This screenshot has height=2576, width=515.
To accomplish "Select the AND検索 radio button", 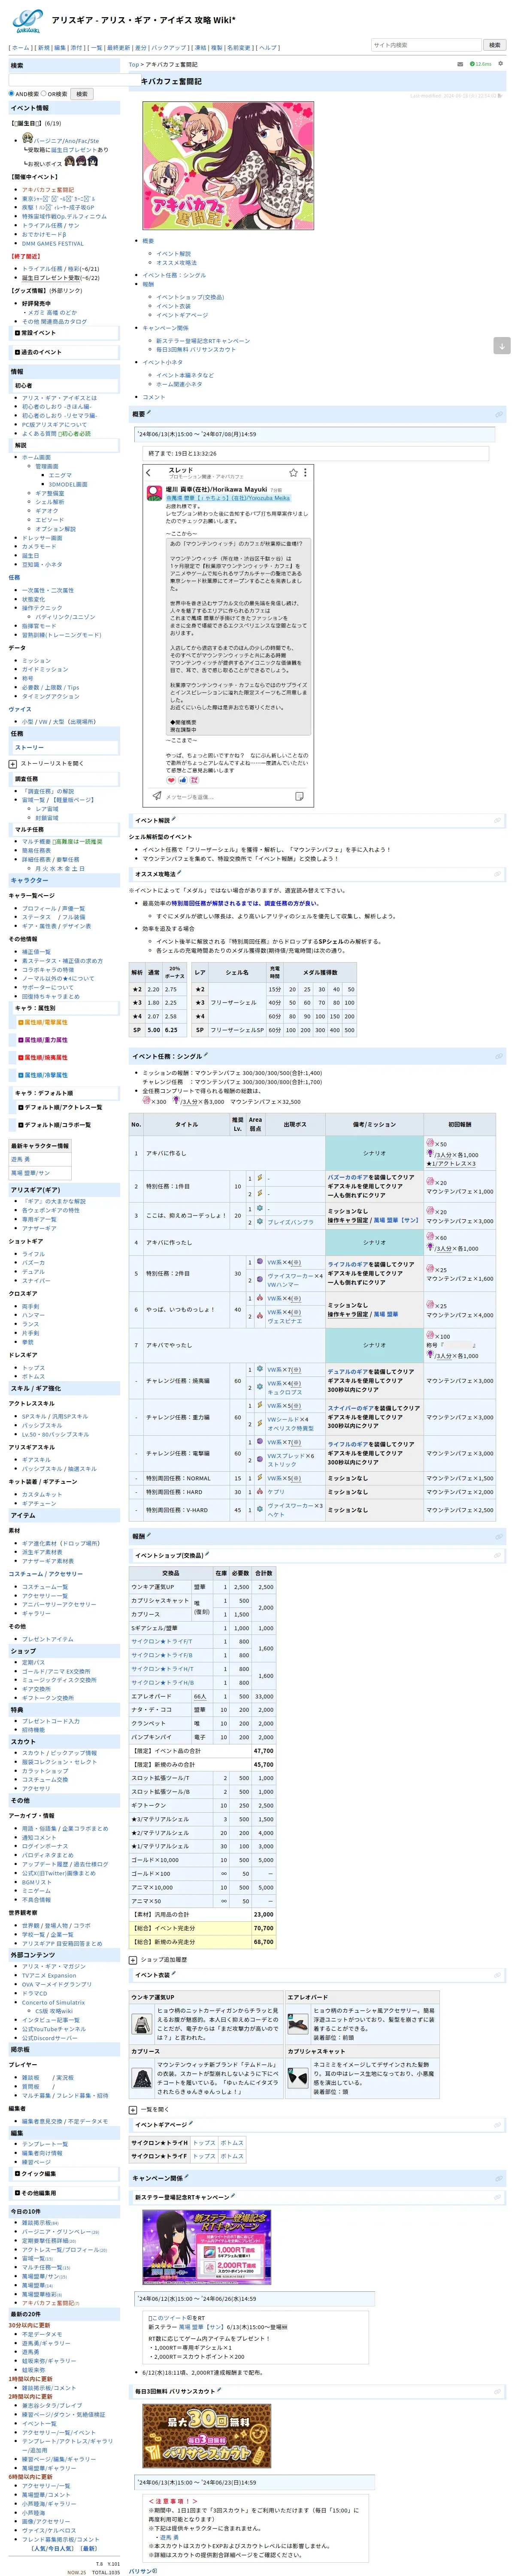I will (12, 94).
